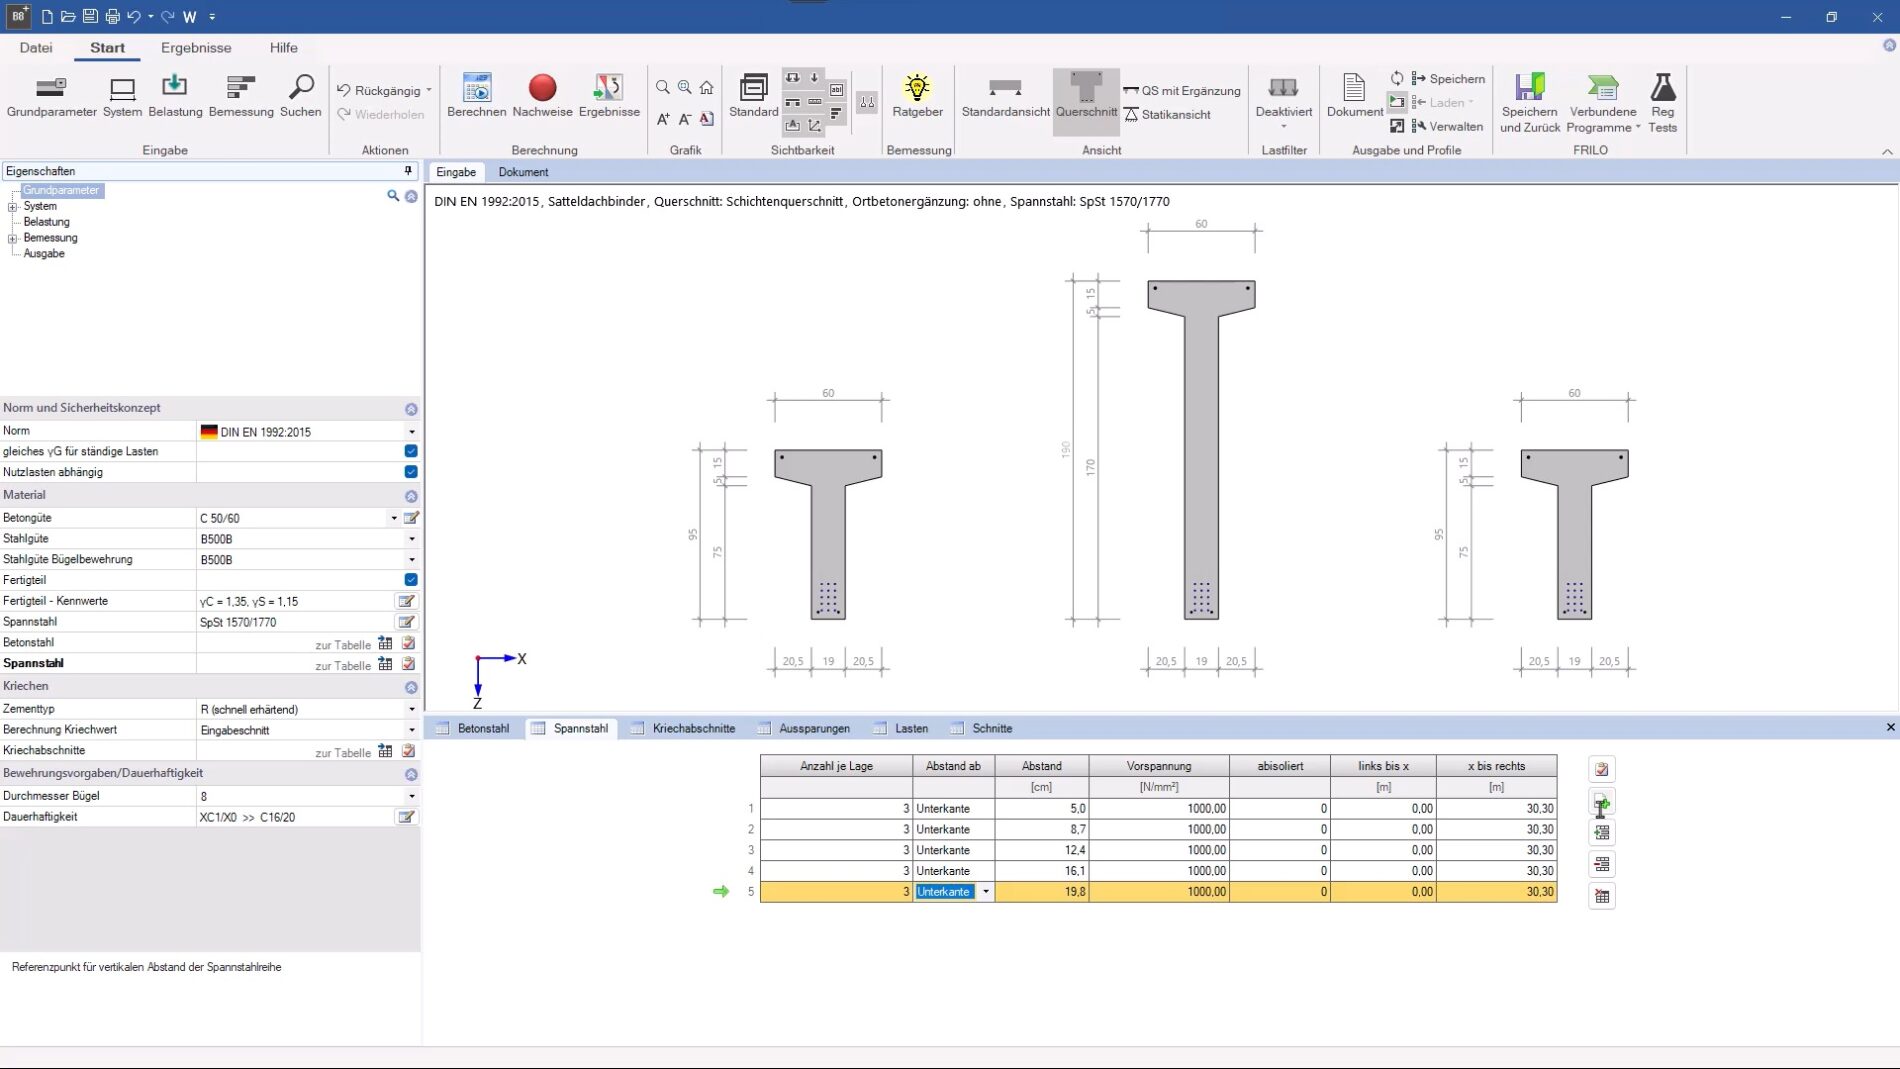This screenshot has width=1900, height=1069.
Task: Expand the System tree node
Action: [13, 207]
